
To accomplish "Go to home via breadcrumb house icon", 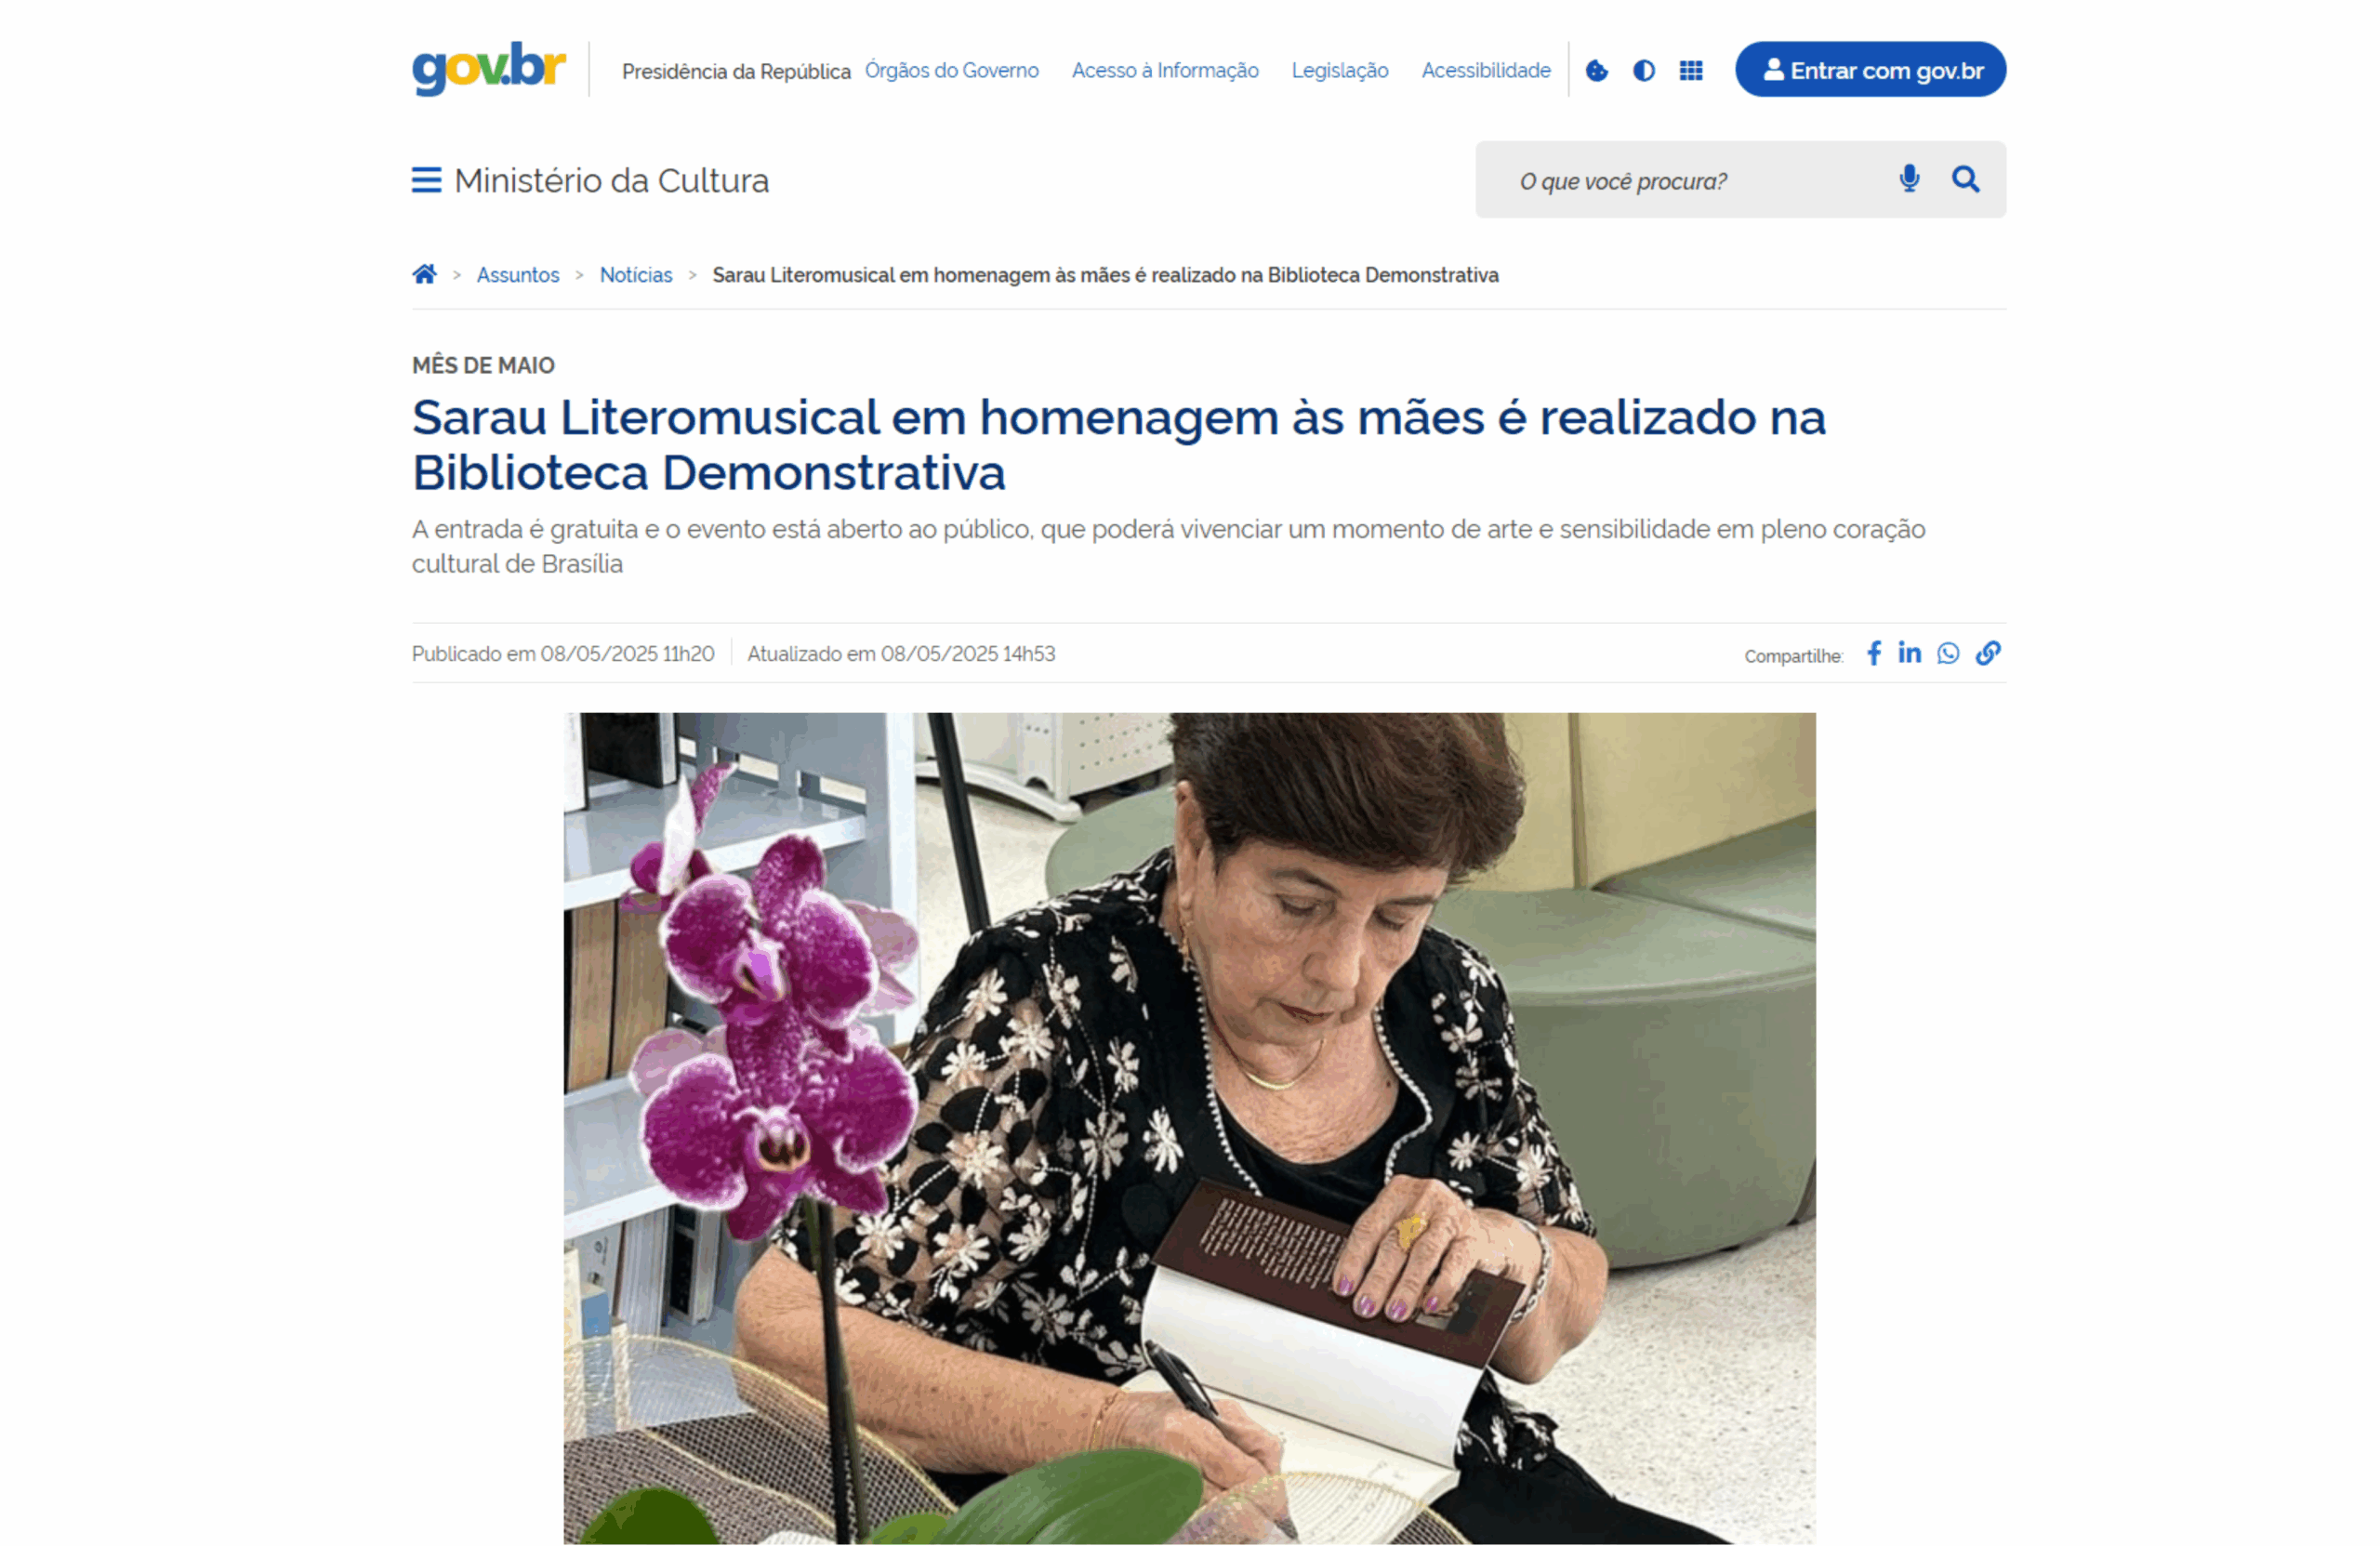I will (x=424, y=274).
